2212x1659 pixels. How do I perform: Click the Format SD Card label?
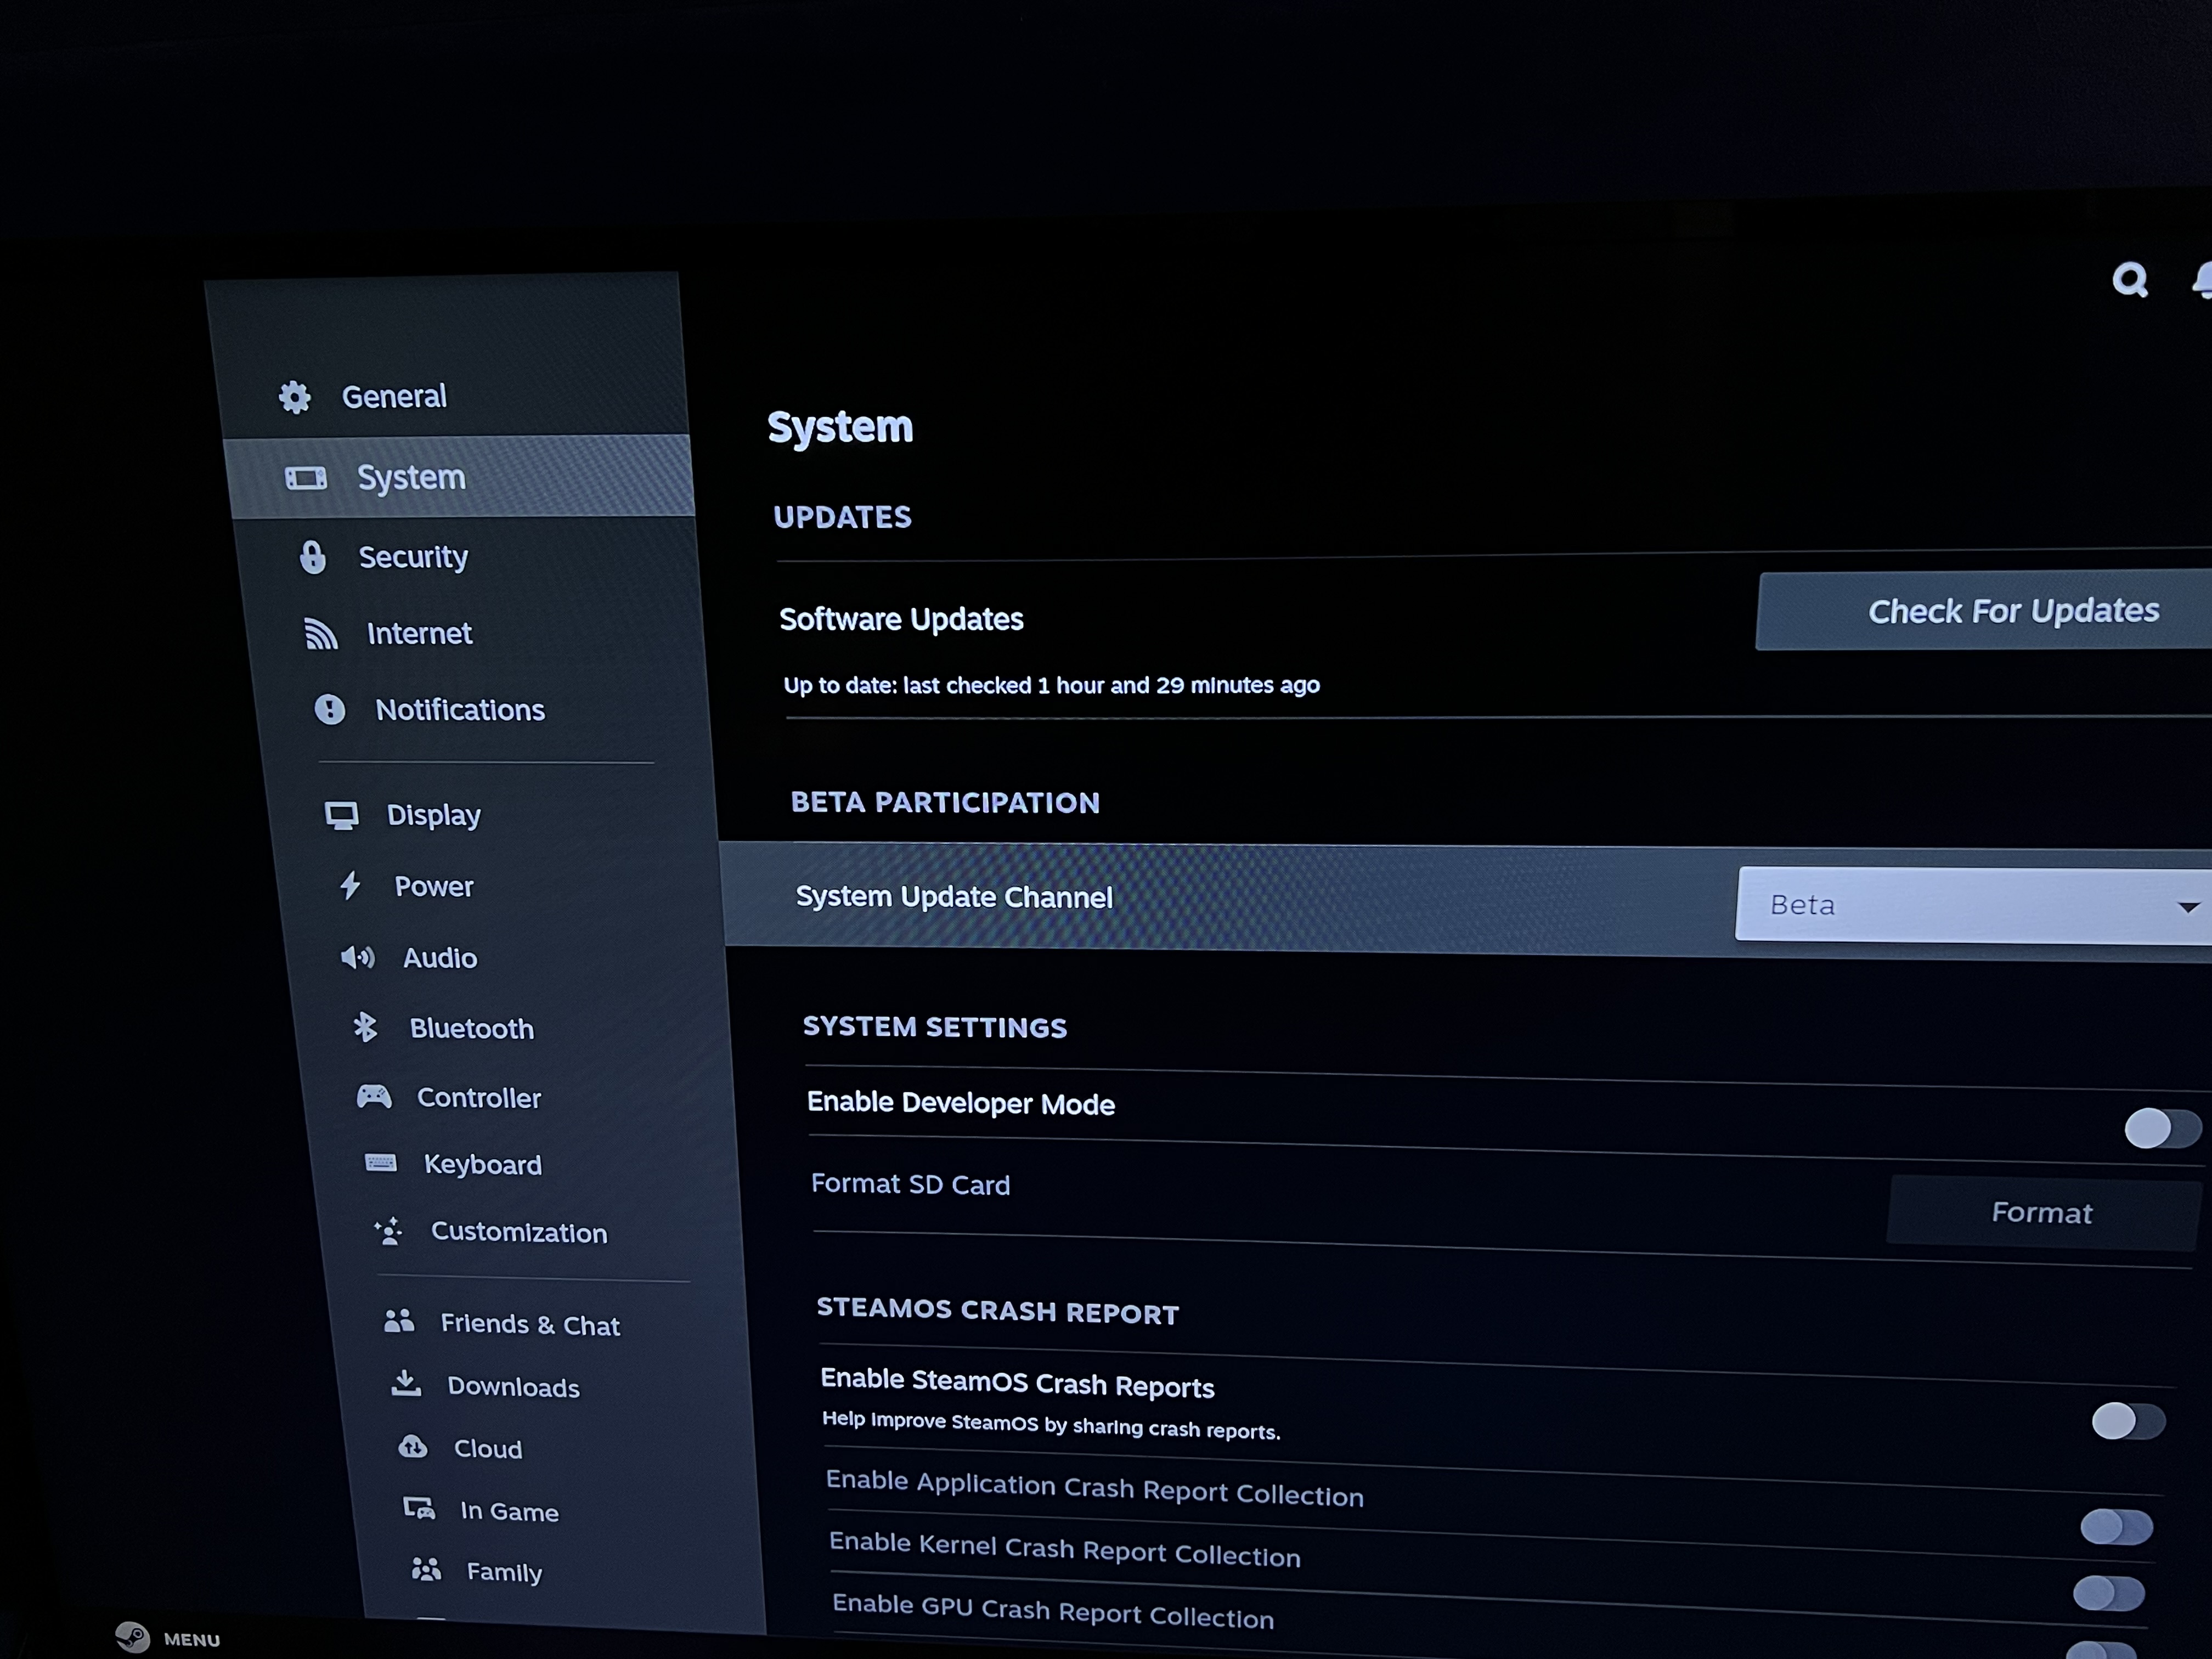tap(910, 1184)
